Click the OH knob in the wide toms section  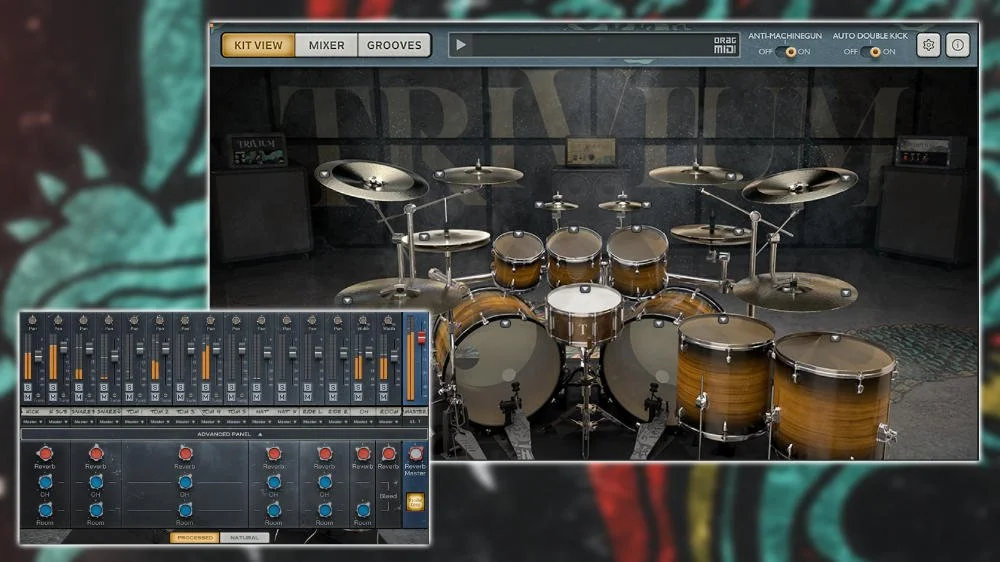(x=185, y=482)
